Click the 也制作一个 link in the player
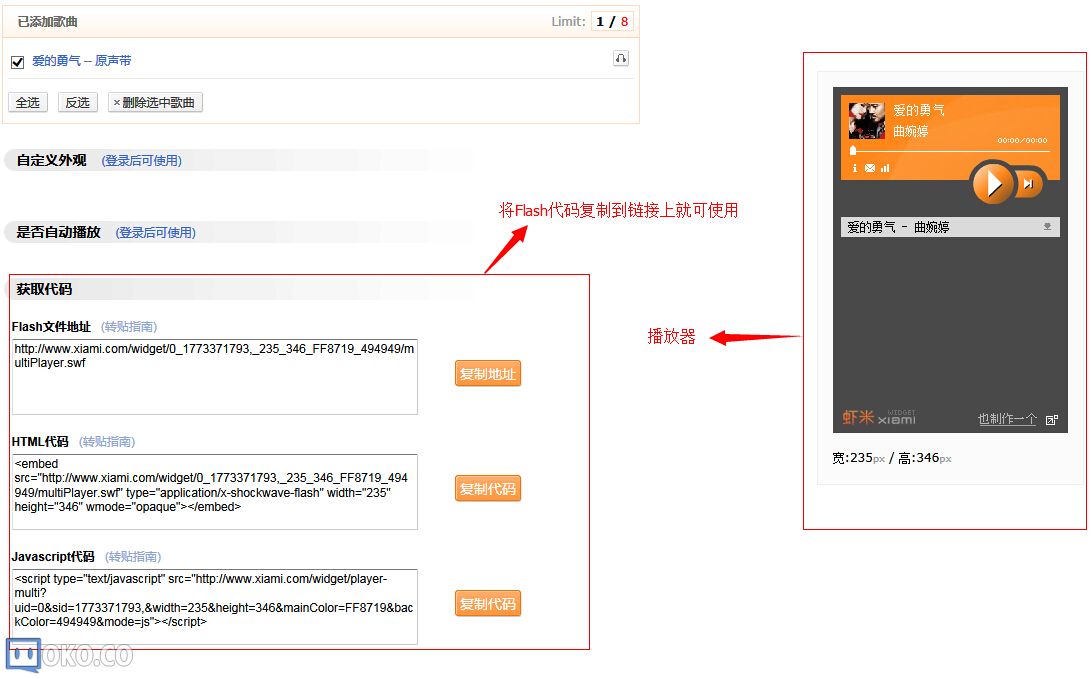Screen dimensions: 1091x679 (1007, 419)
